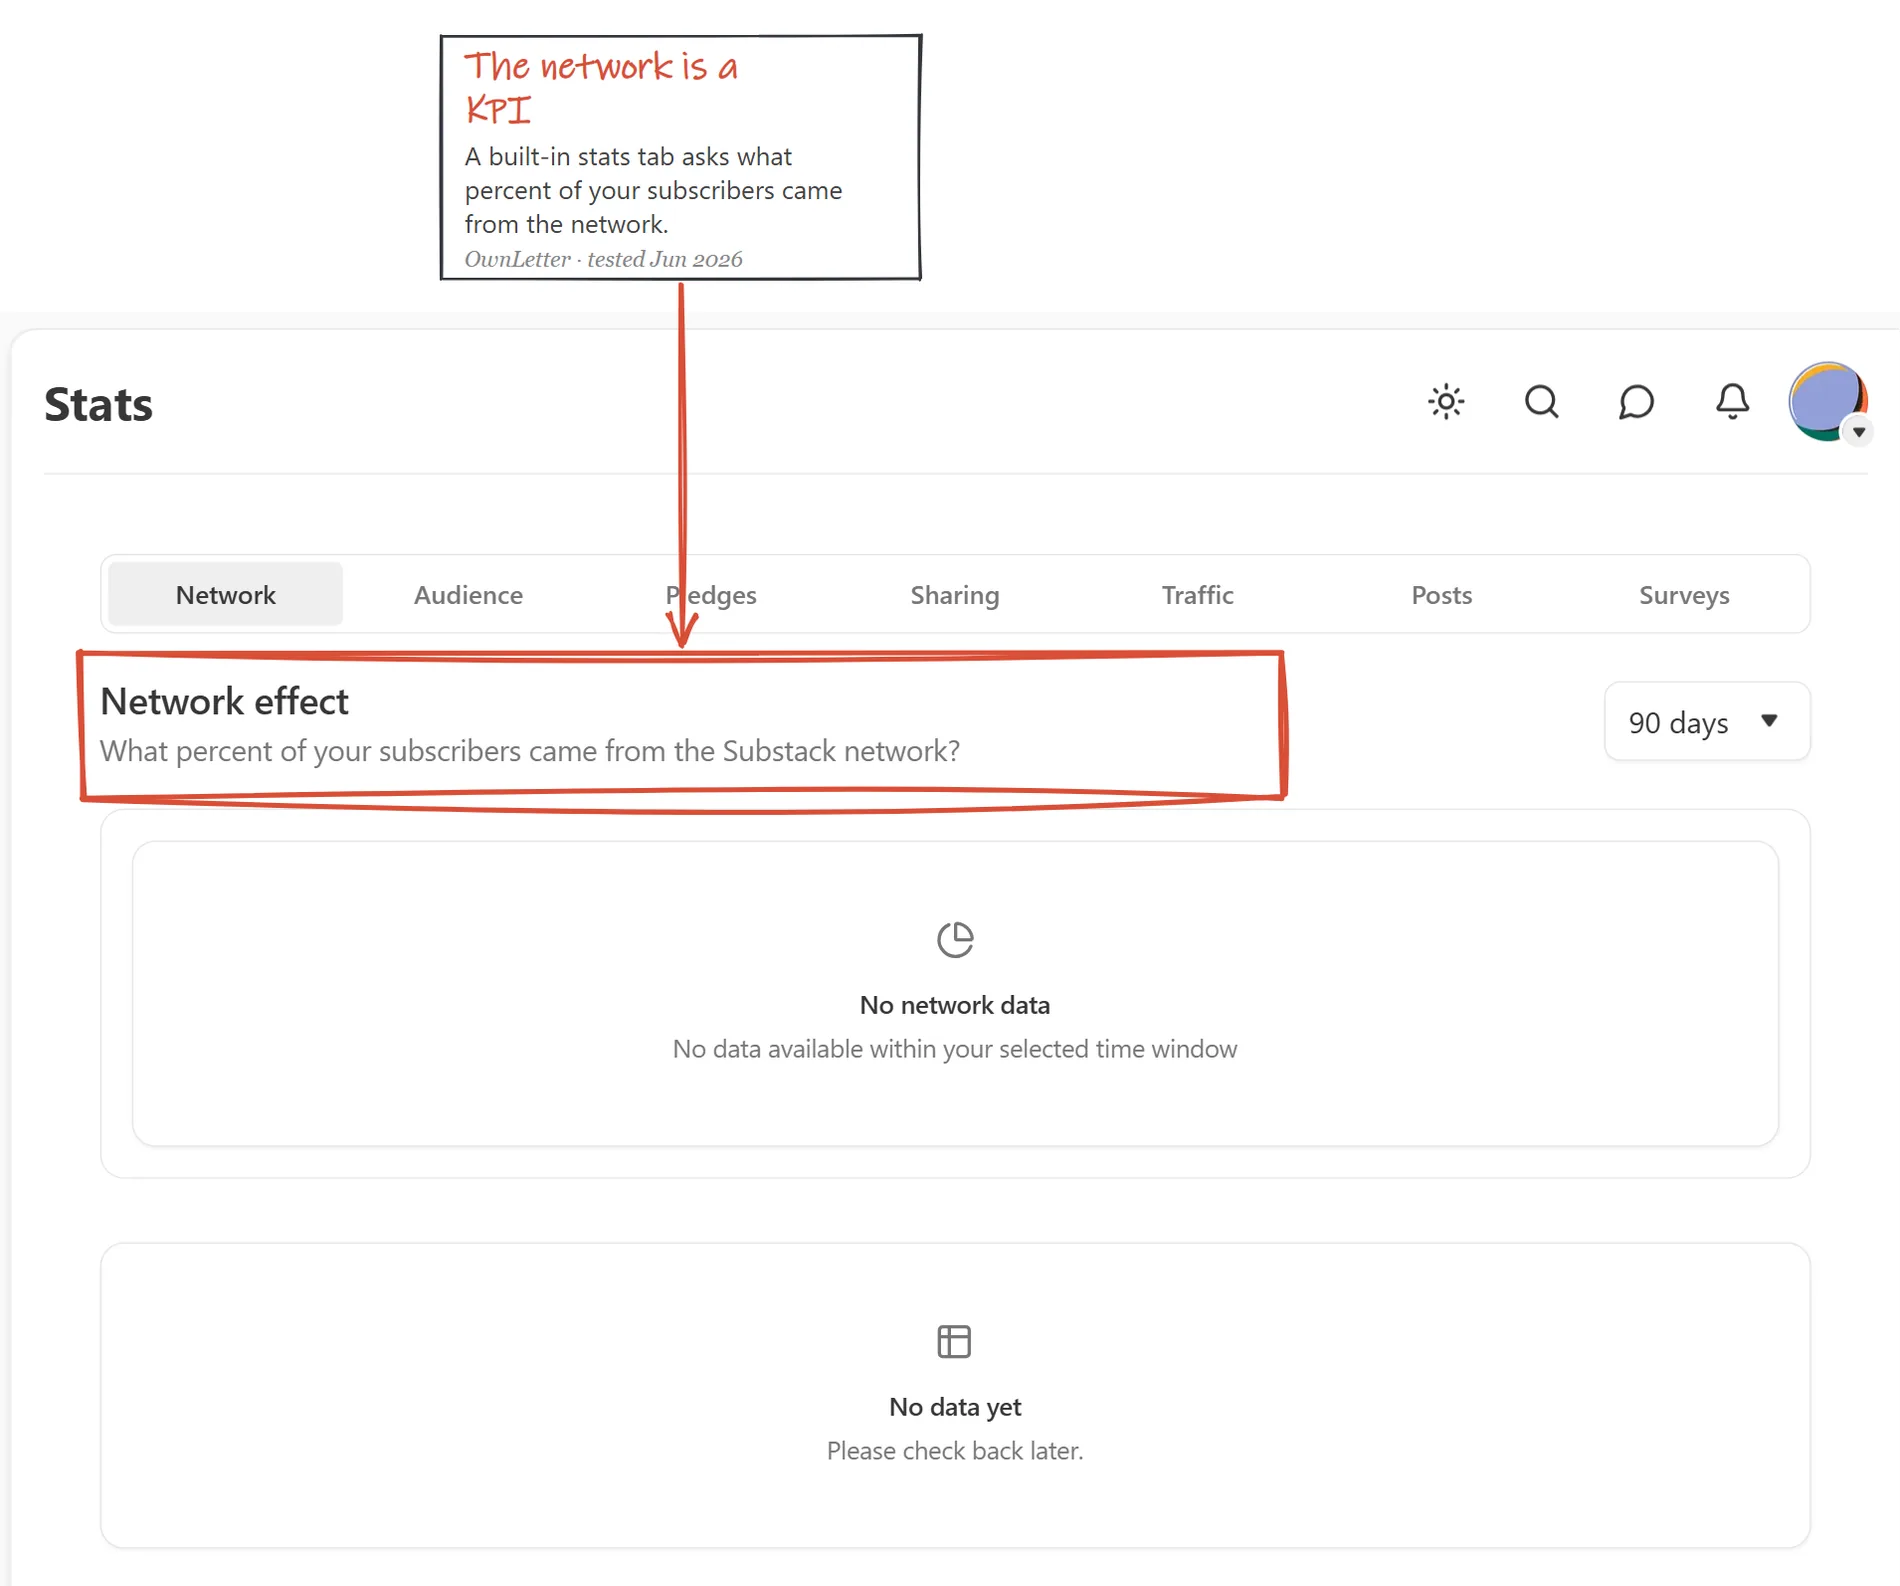Go to the Surveys tab
Screen dimensions: 1900x1586
(x=1684, y=595)
